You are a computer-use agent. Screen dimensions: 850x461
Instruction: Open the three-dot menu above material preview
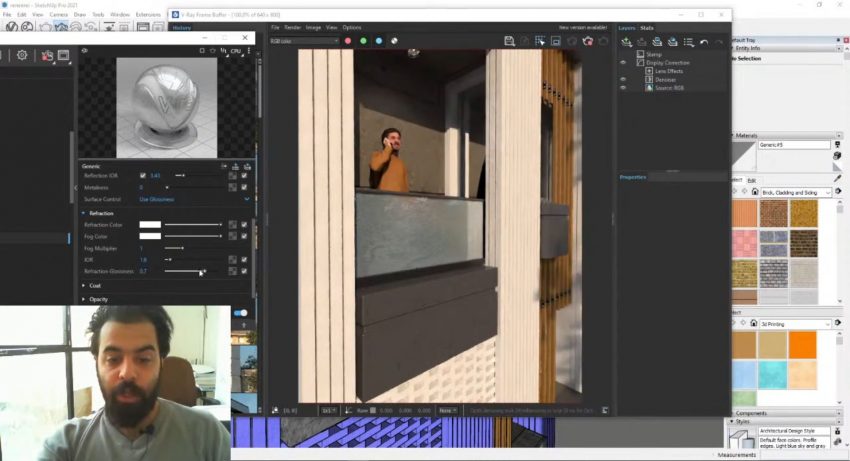point(249,50)
